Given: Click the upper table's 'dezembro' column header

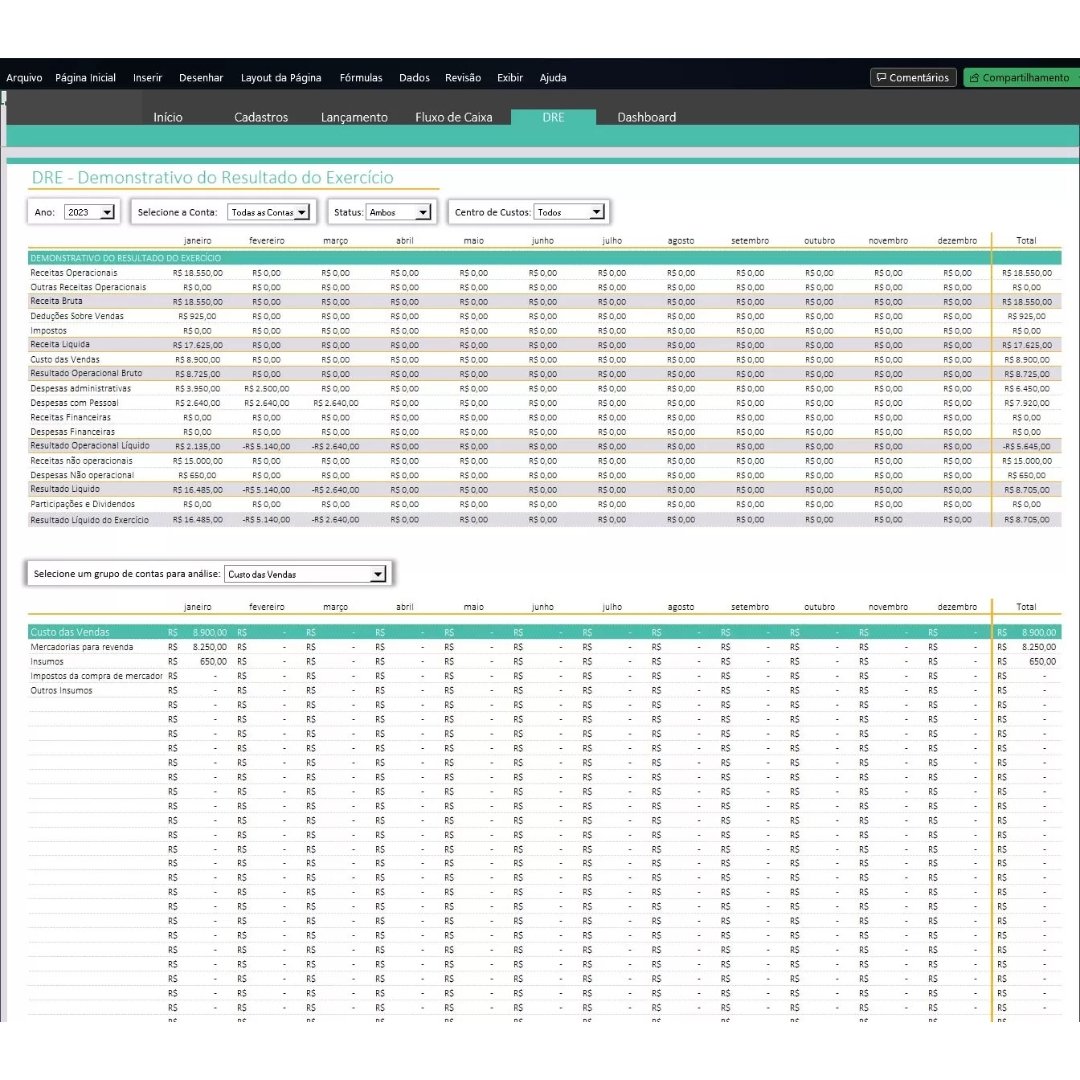Looking at the screenshot, I should click(x=957, y=240).
